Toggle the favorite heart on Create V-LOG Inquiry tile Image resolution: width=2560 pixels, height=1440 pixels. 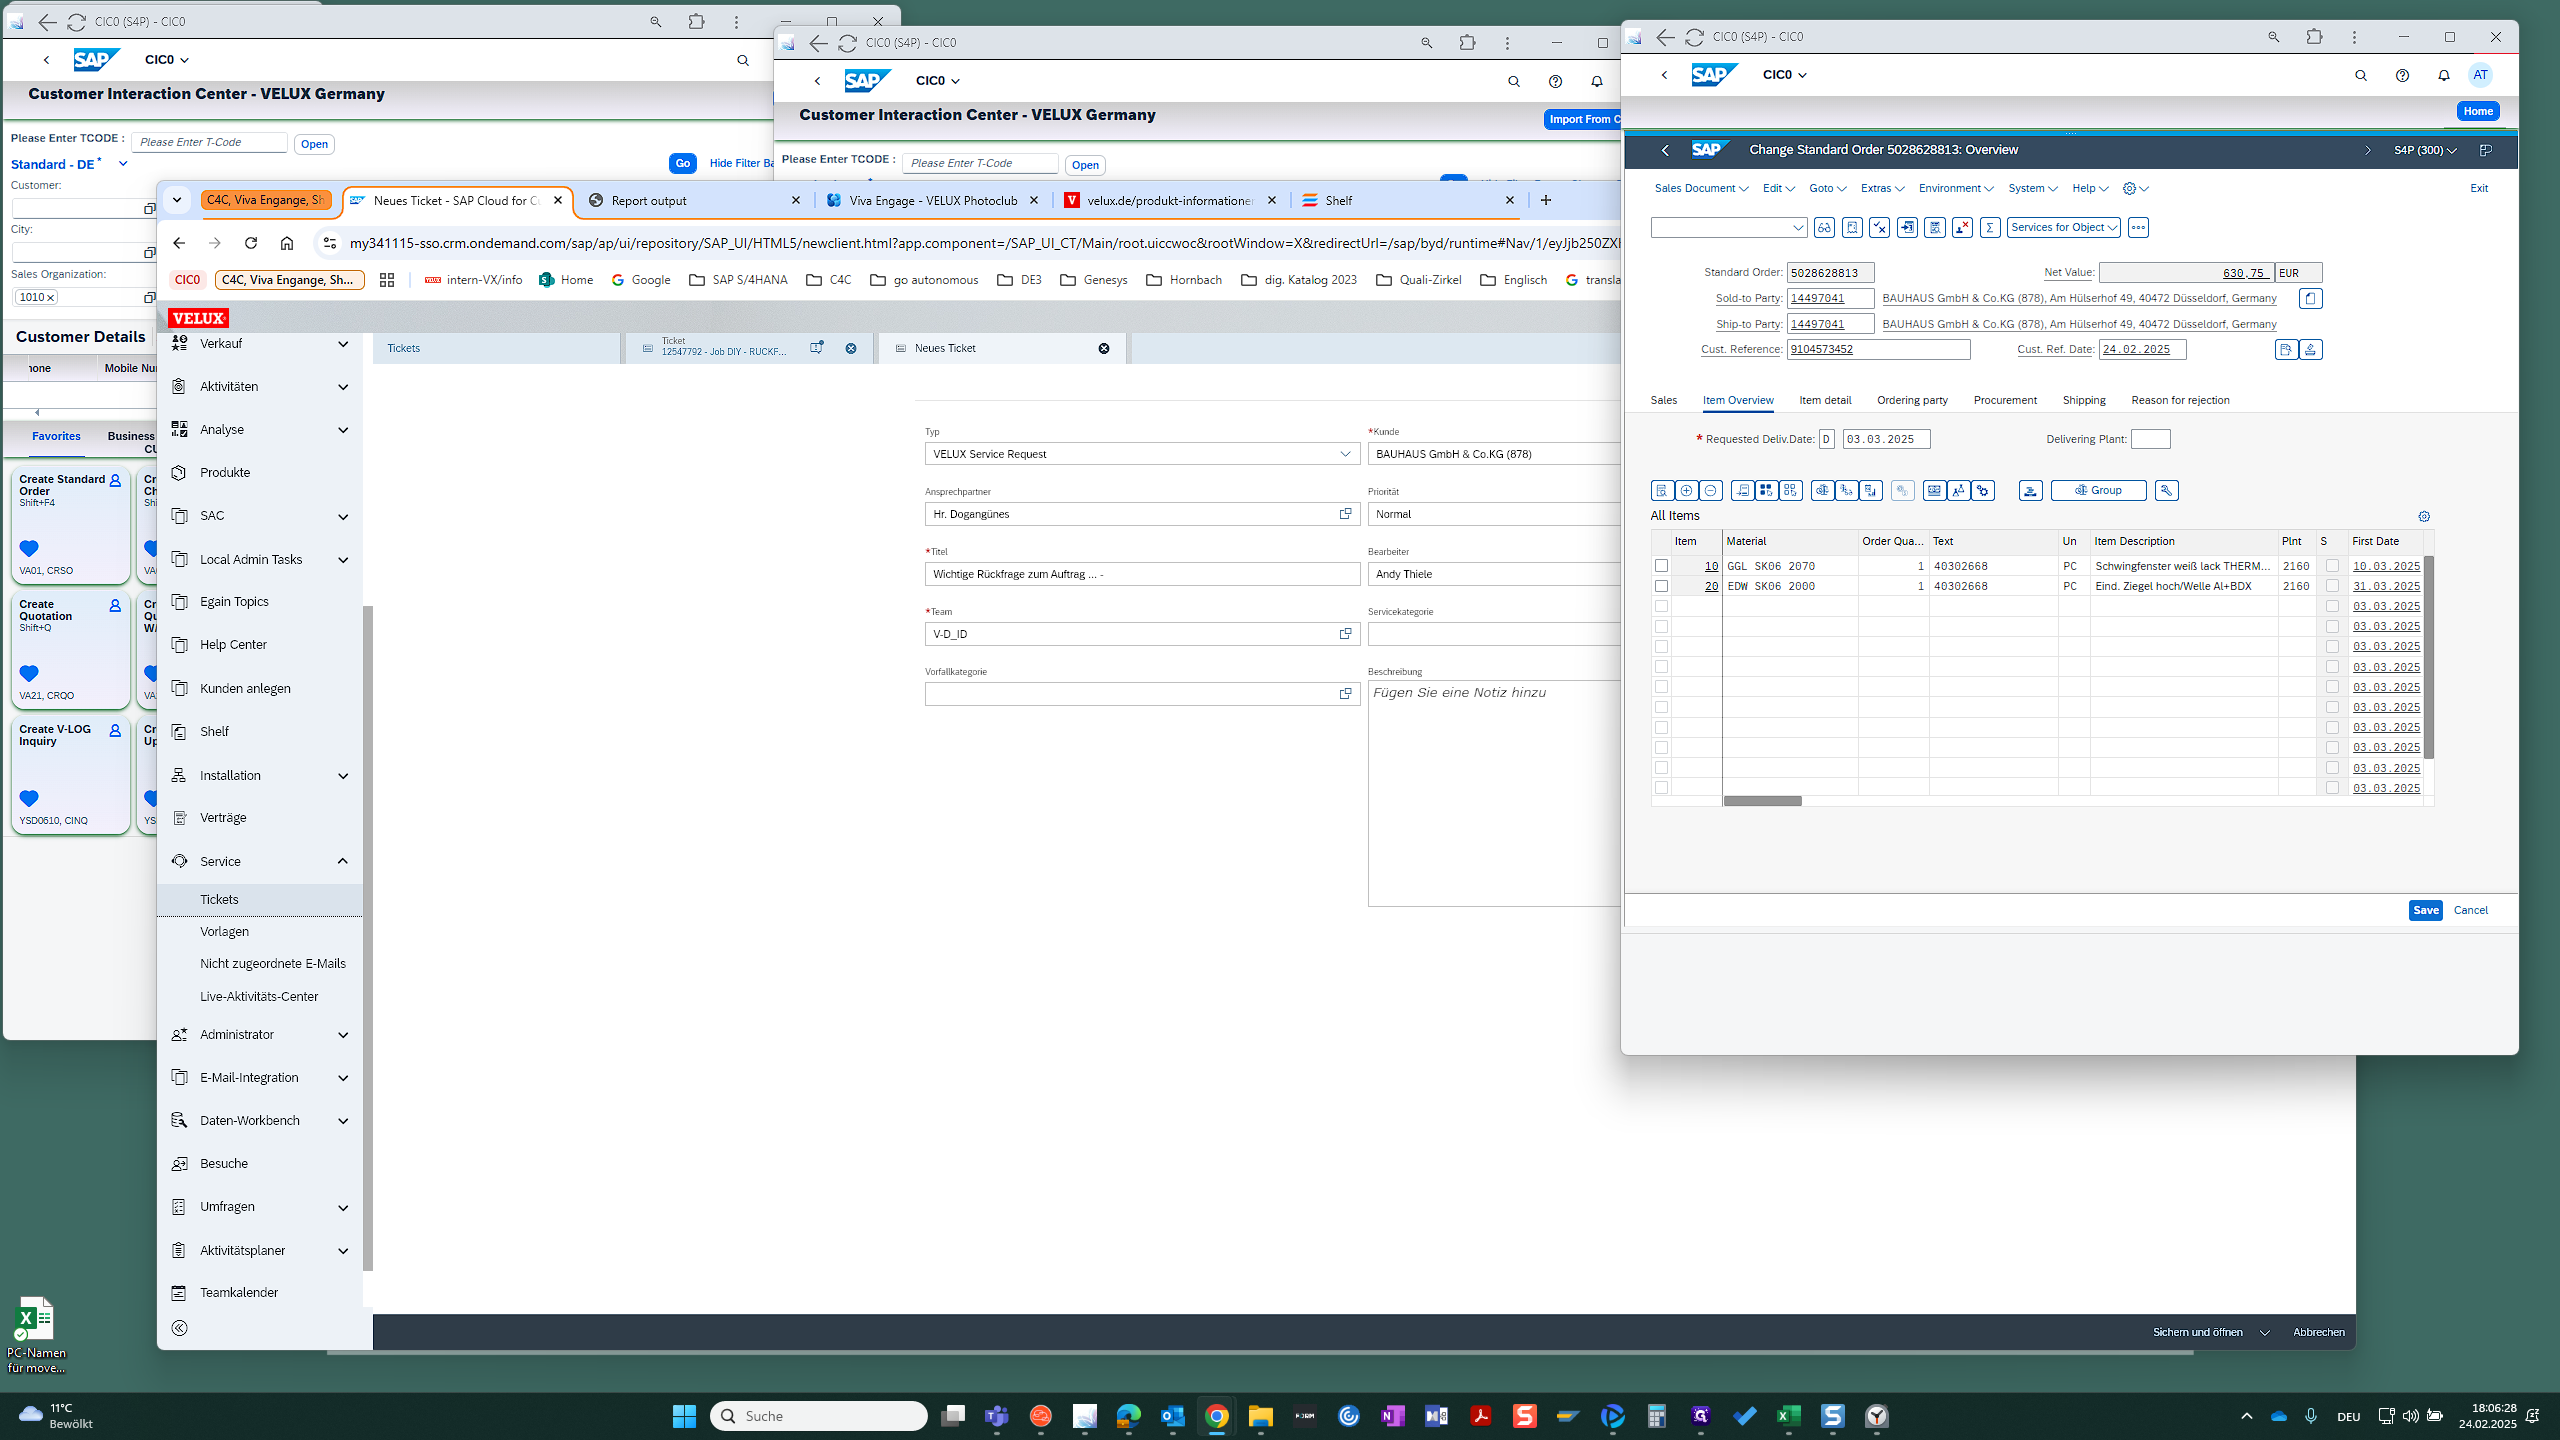coord(29,798)
